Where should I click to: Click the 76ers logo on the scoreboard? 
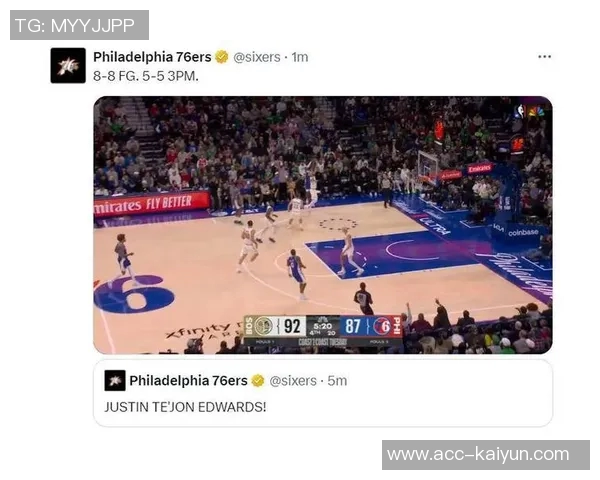point(382,327)
